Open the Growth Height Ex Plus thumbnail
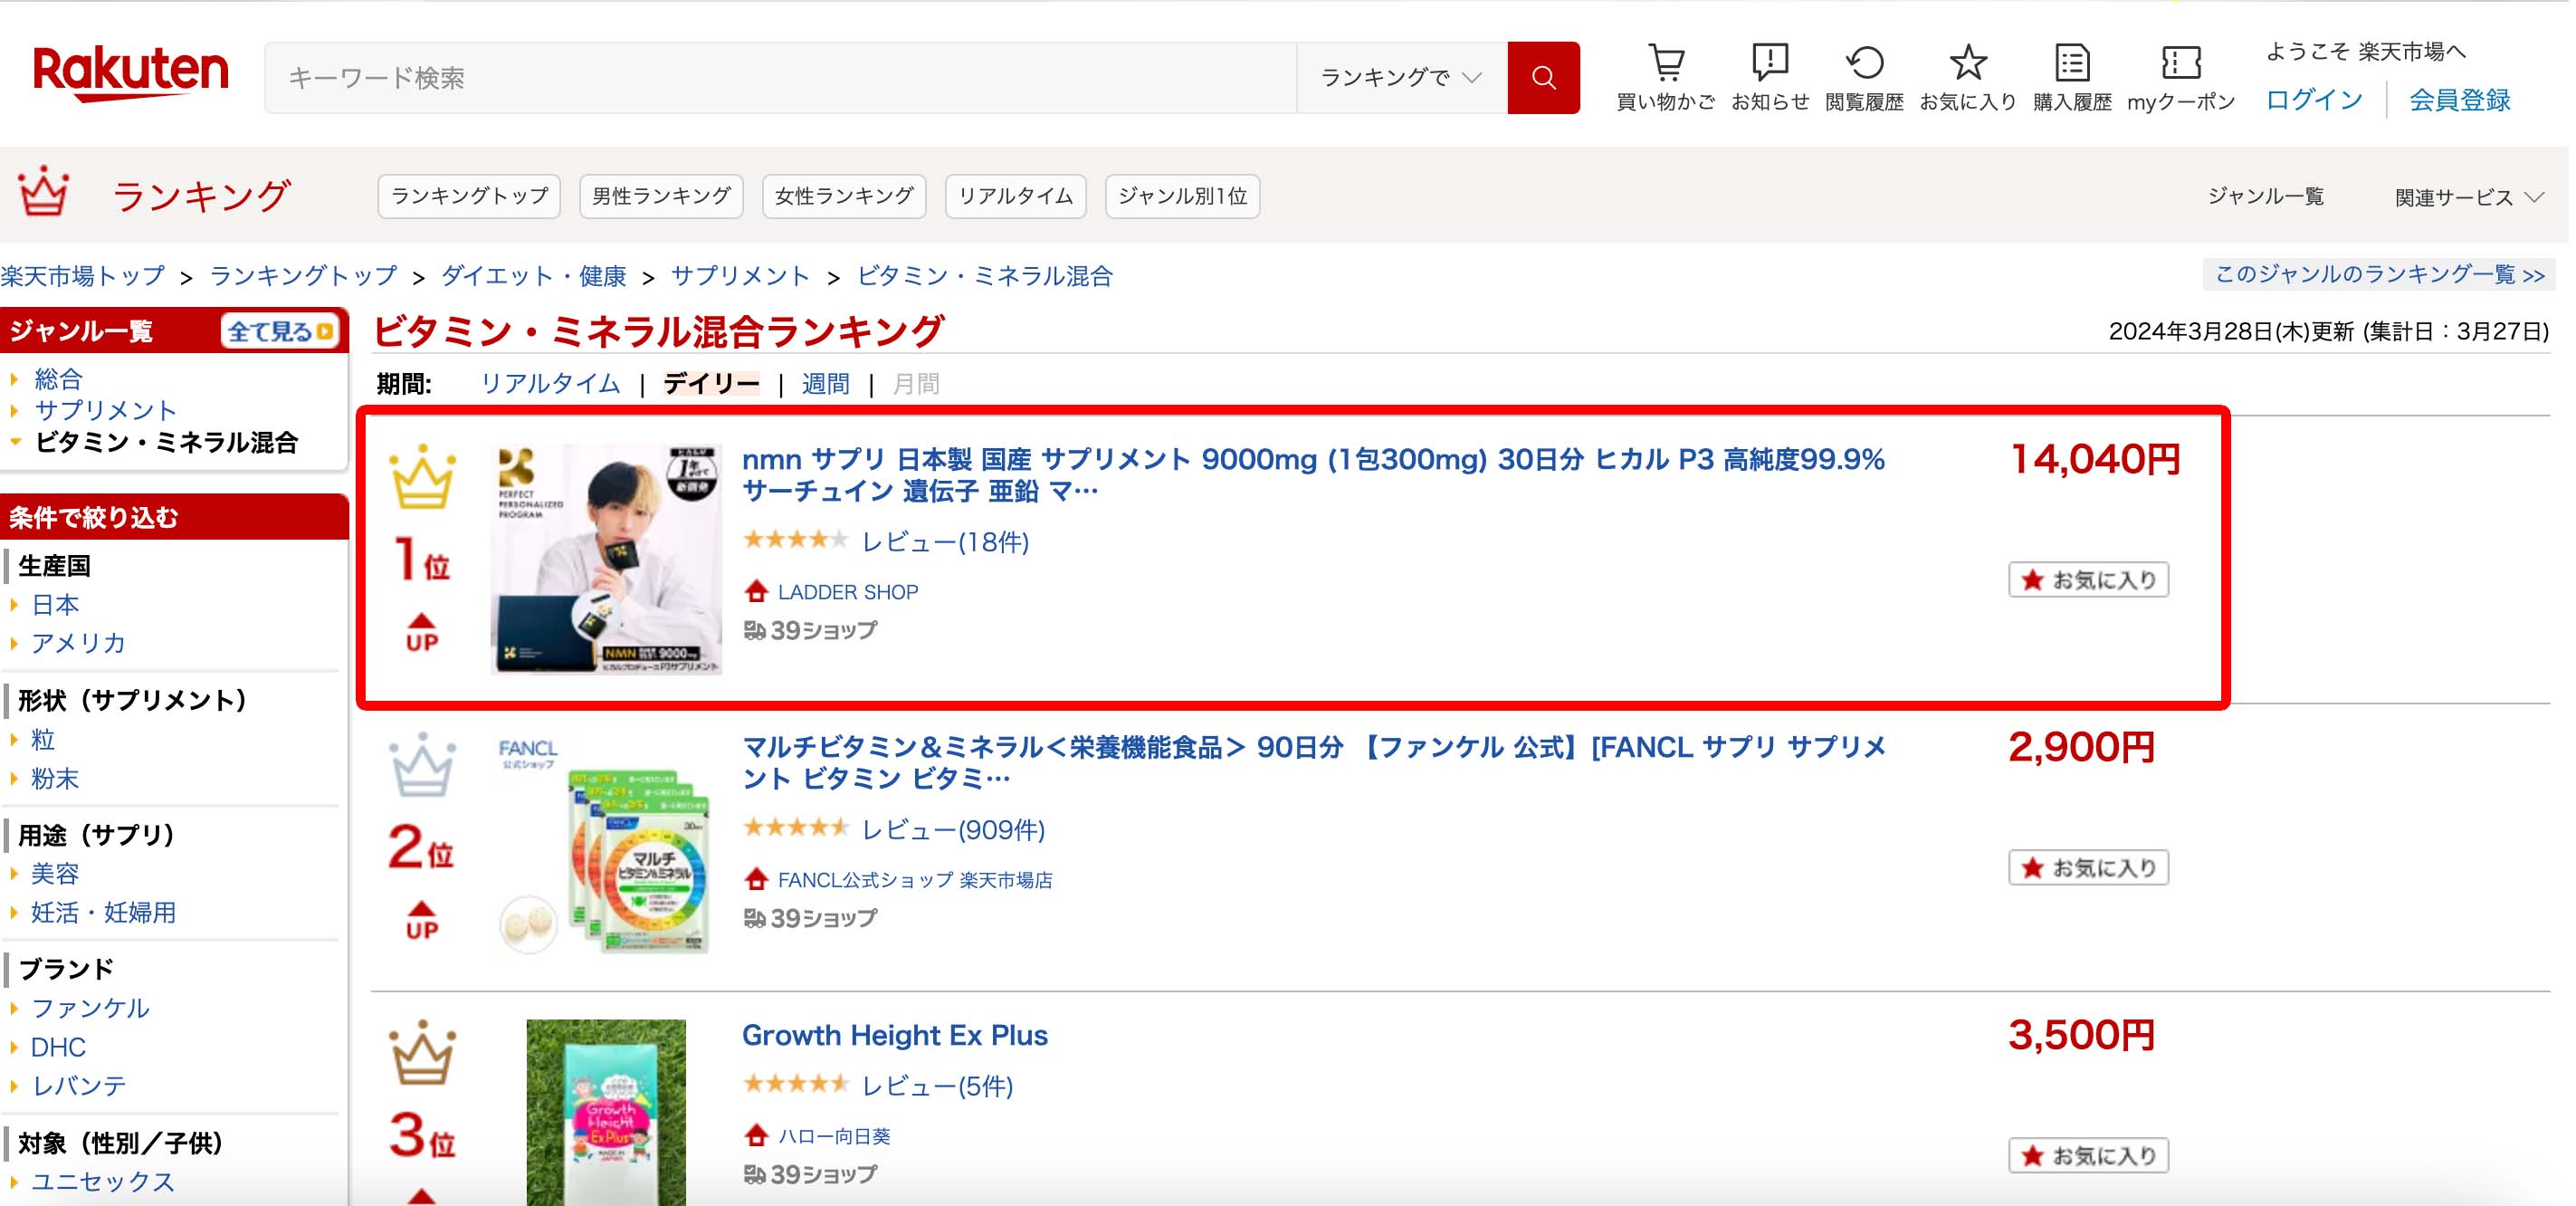 coord(606,1112)
